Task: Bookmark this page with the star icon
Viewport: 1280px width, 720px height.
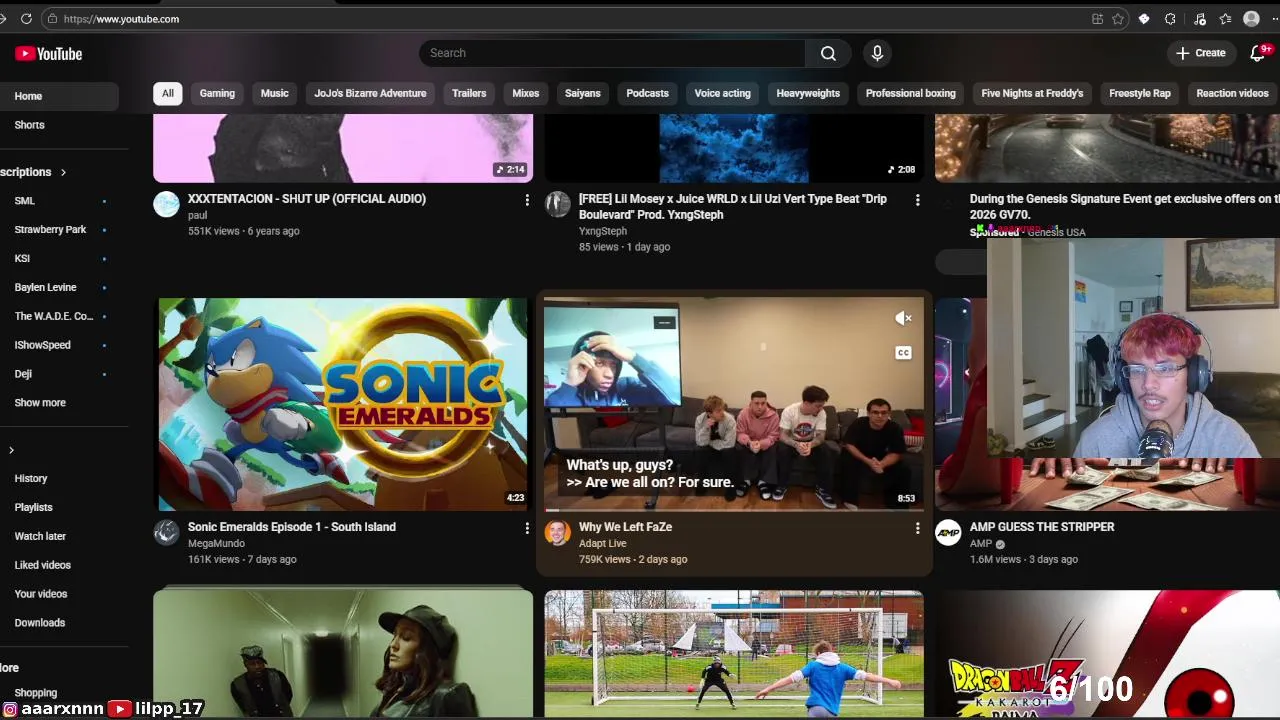Action: point(1118,19)
